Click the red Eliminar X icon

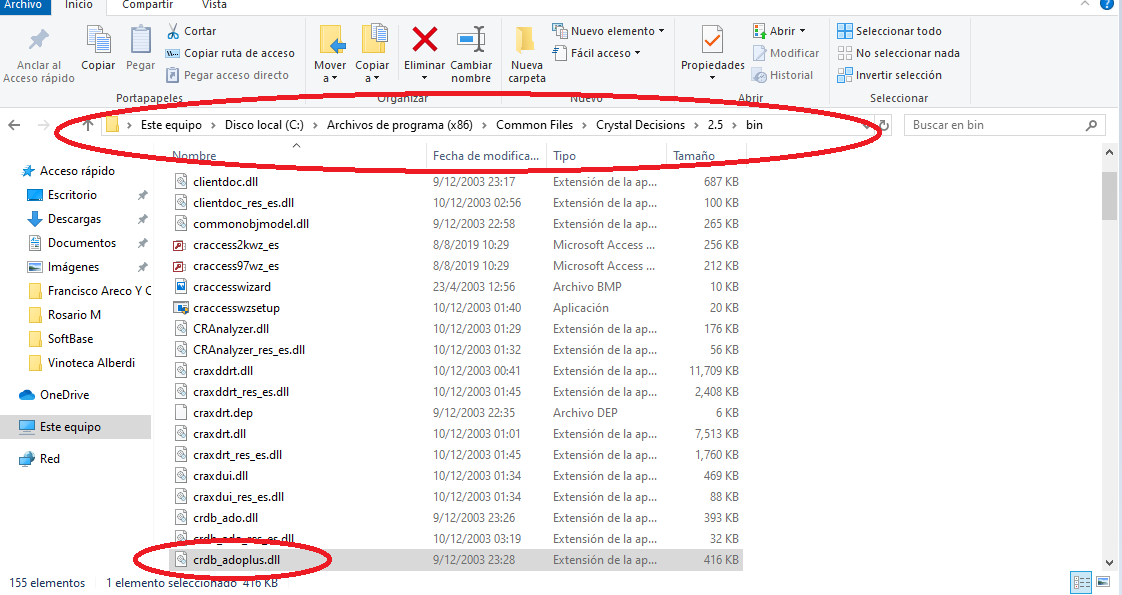(424, 39)
